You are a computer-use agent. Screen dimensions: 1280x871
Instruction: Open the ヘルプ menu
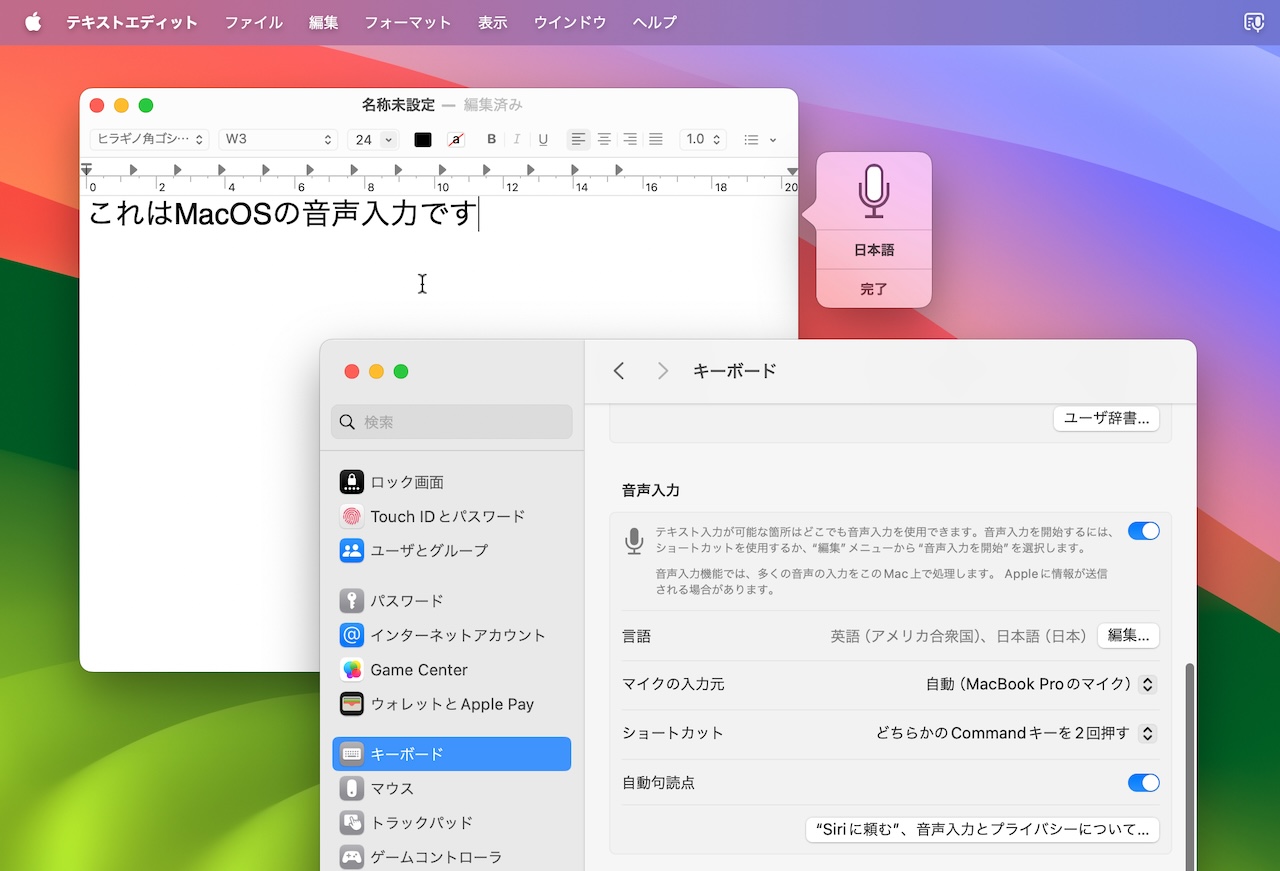pos(654,22)
